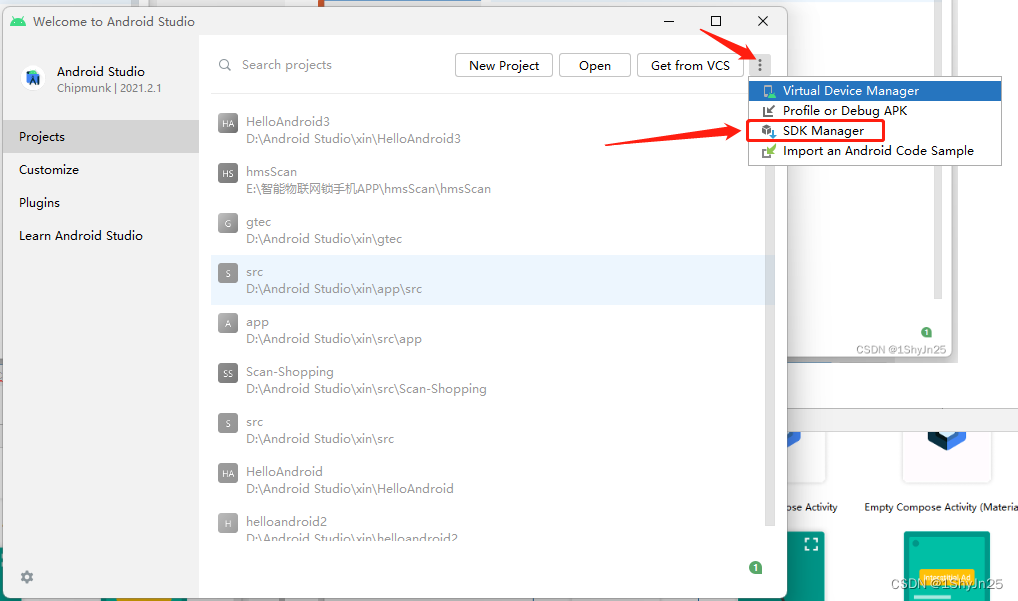
Task: Choose Import an Android Code Sample
Action: 875,150
